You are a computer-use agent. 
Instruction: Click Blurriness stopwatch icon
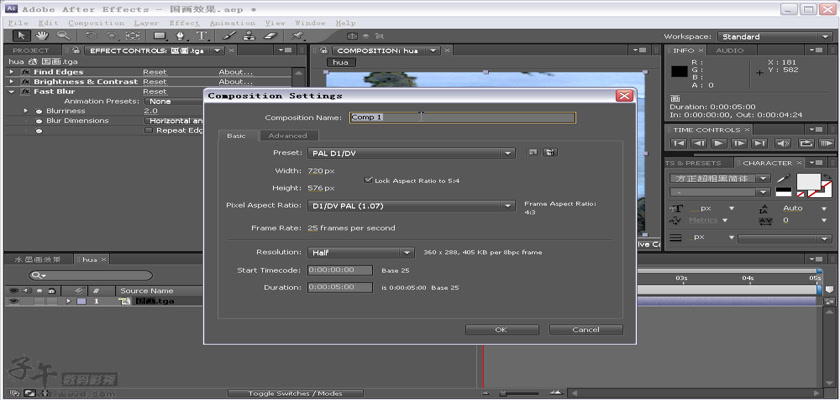[x=39, y=111]
